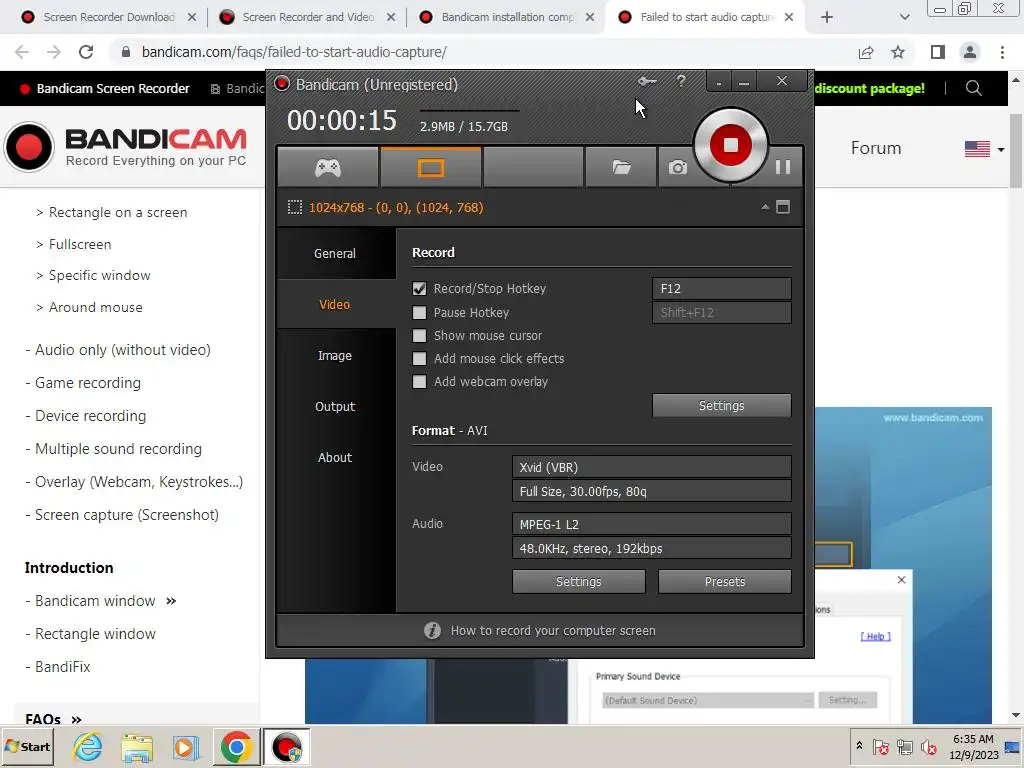Switch to Screen Recorder and Video browser tab
Image resolution: width=1024 pixels, height=768 pixels.
click(308, 17)
